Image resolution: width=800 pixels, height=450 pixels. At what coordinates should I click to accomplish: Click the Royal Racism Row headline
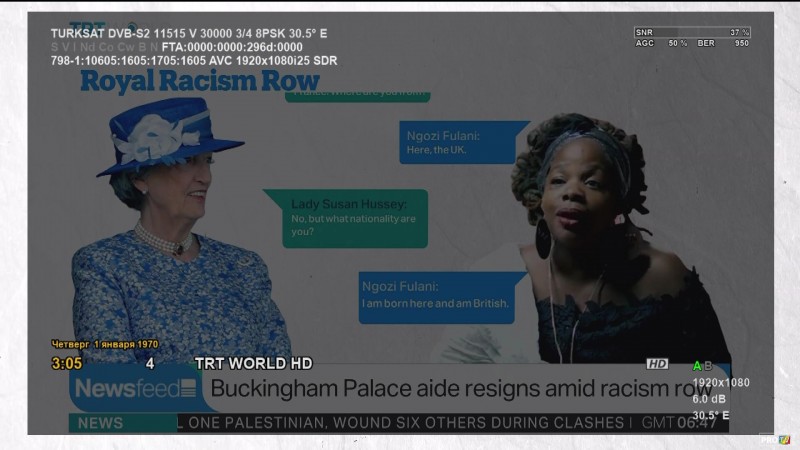coord(200,81)
